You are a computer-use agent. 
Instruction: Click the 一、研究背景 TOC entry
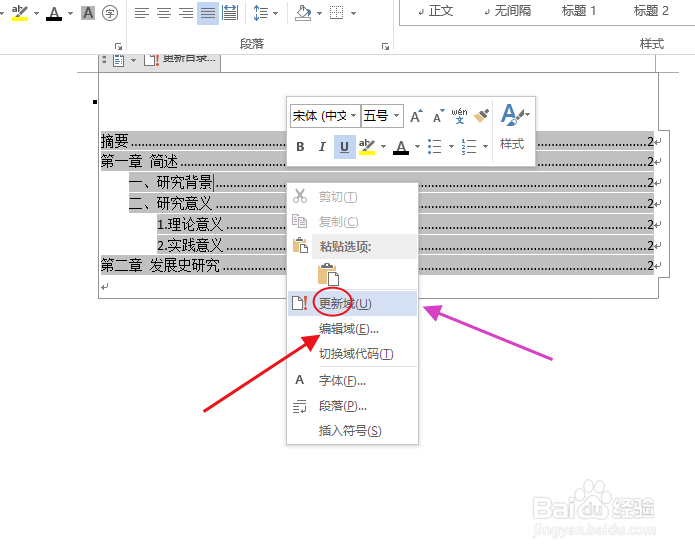tap(171, 183)
